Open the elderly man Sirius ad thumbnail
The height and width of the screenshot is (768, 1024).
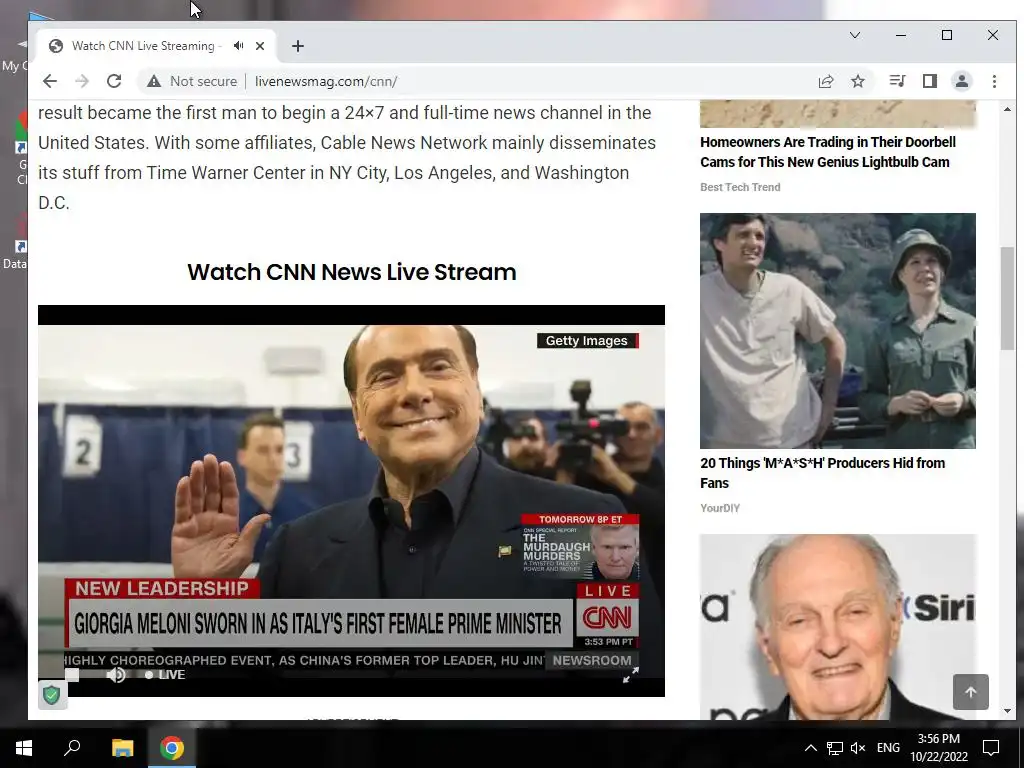tap(838, 627)
